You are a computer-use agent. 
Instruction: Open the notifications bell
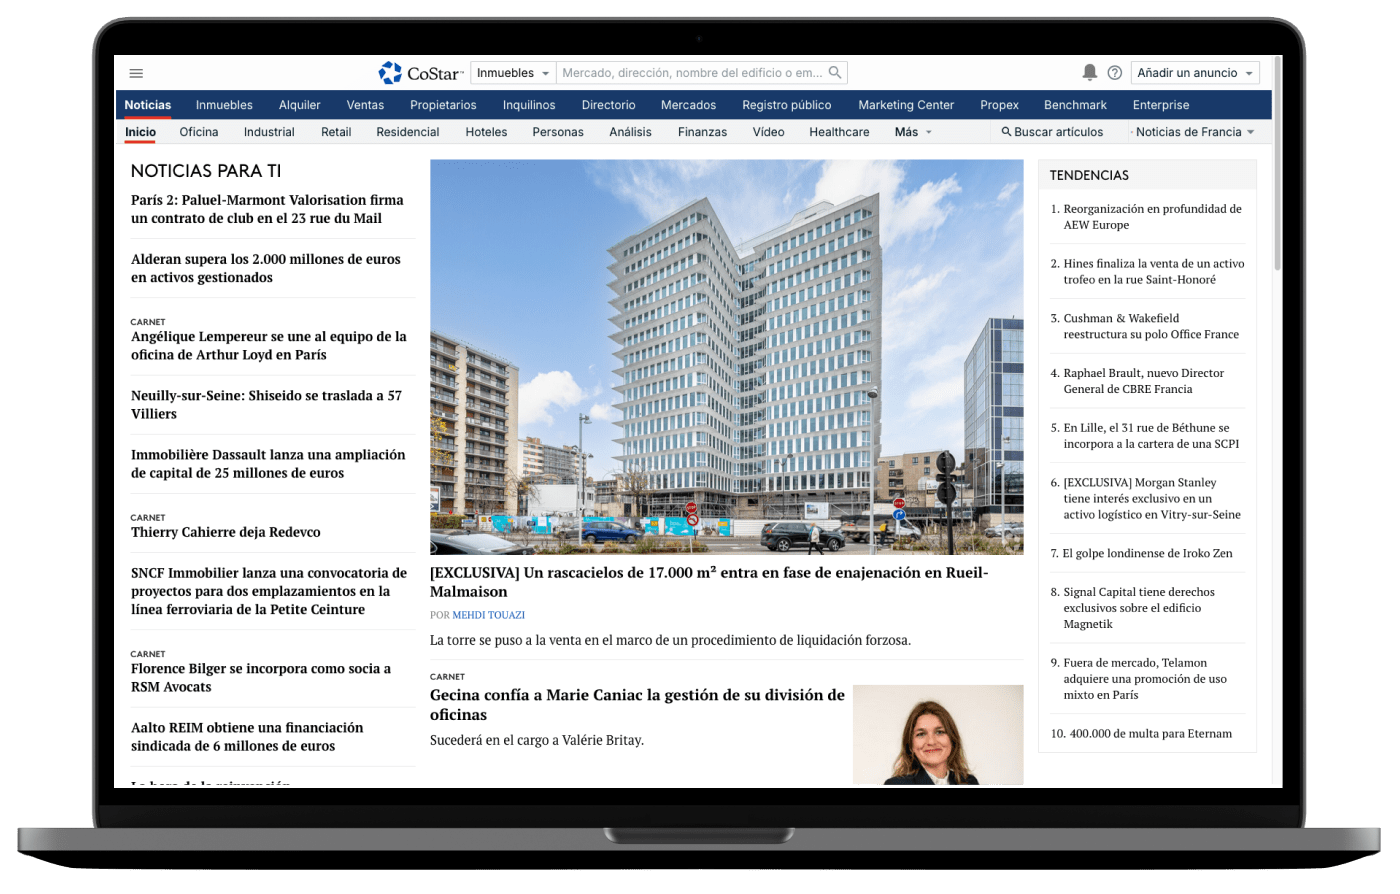coord(1089,73)
